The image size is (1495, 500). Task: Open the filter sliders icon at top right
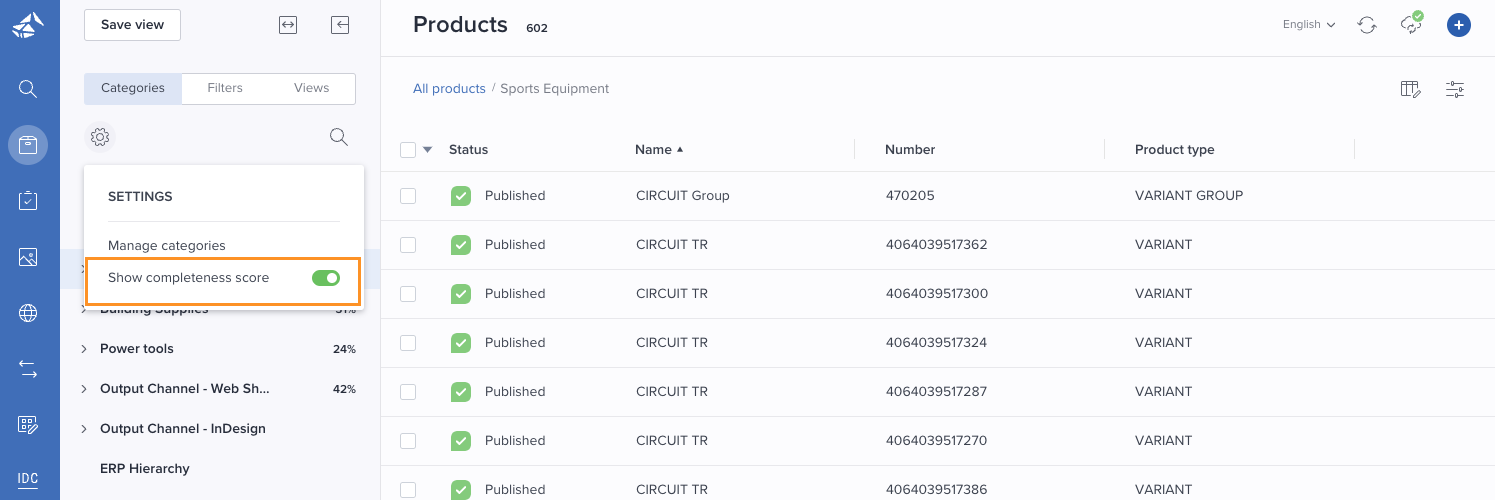1455,89
